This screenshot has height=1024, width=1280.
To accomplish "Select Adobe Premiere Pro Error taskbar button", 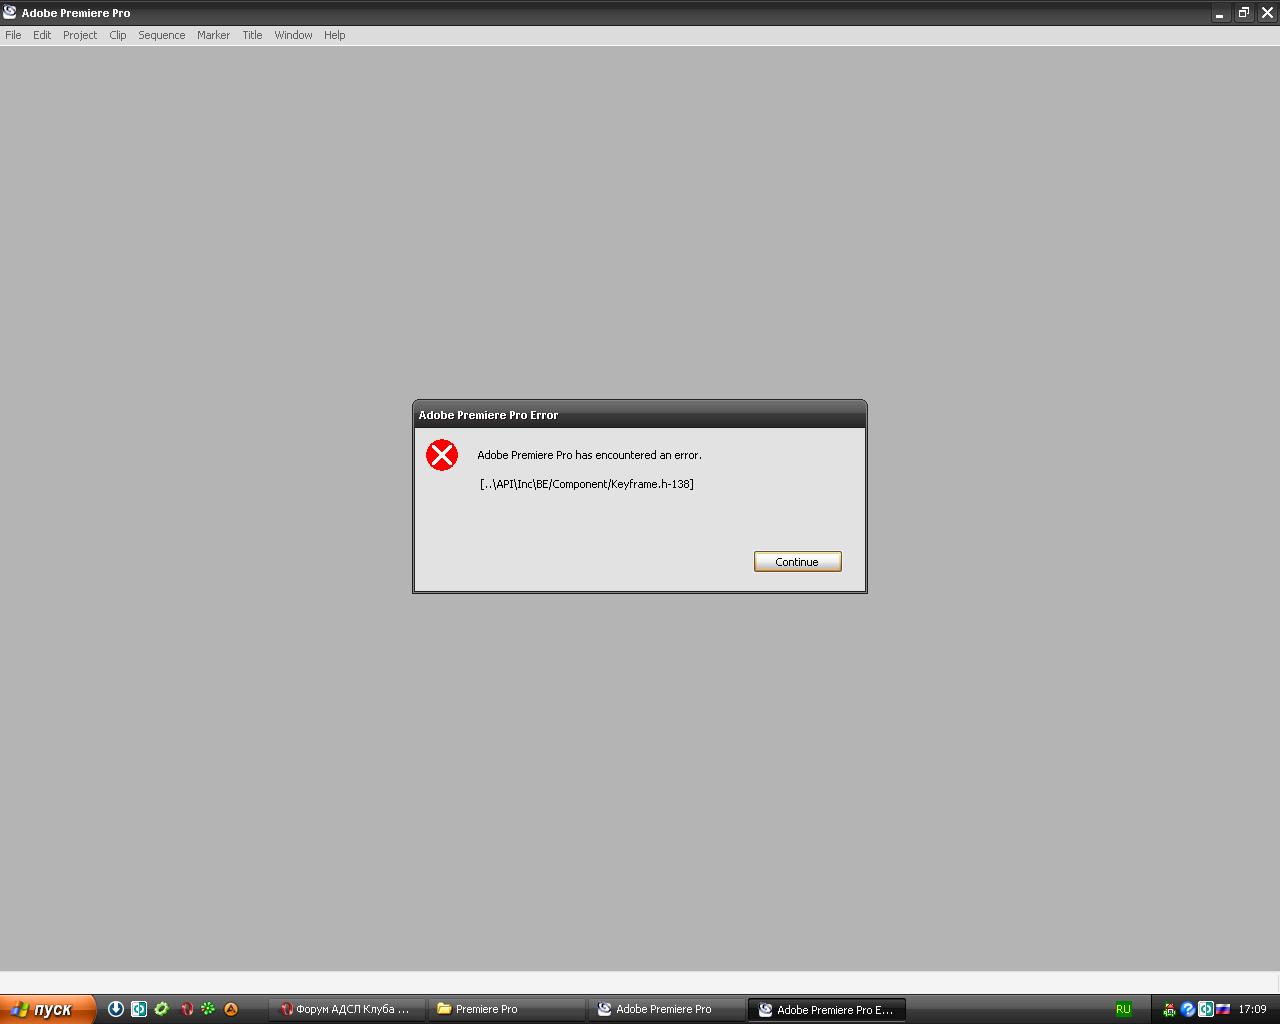I will click(827, 1009).
